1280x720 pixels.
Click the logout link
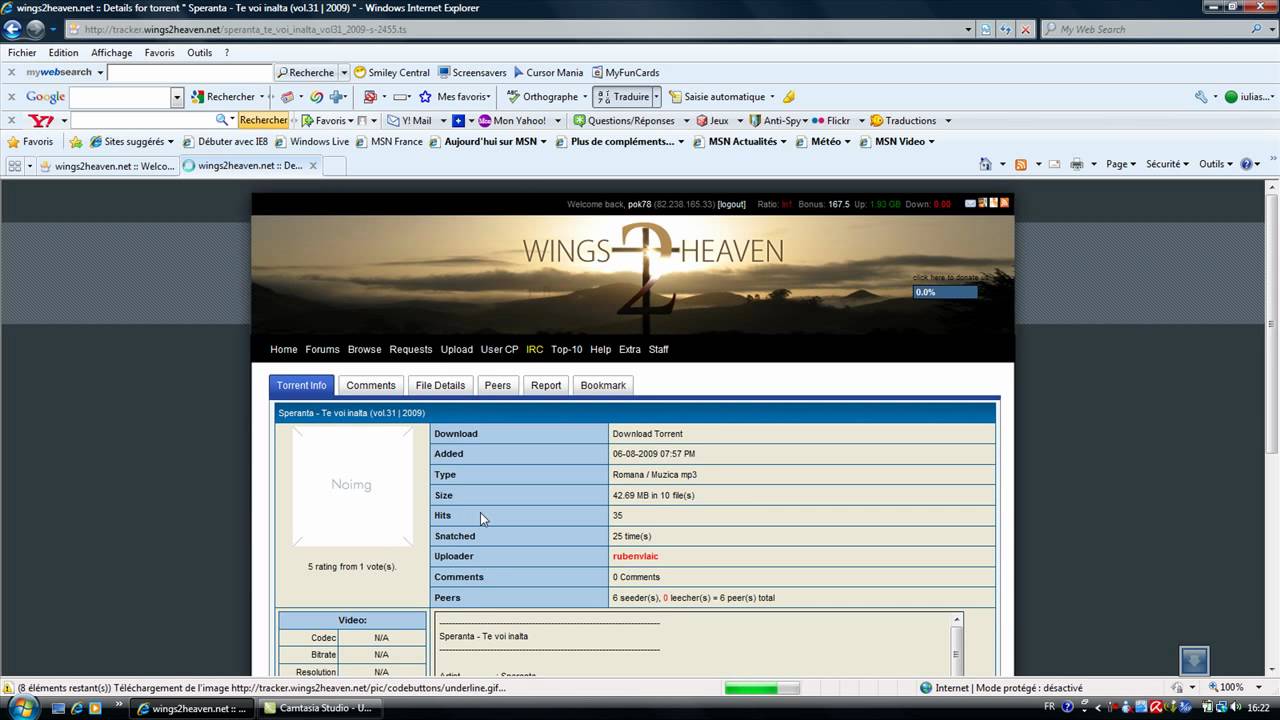pyautogui.click(x=732, y=204)
